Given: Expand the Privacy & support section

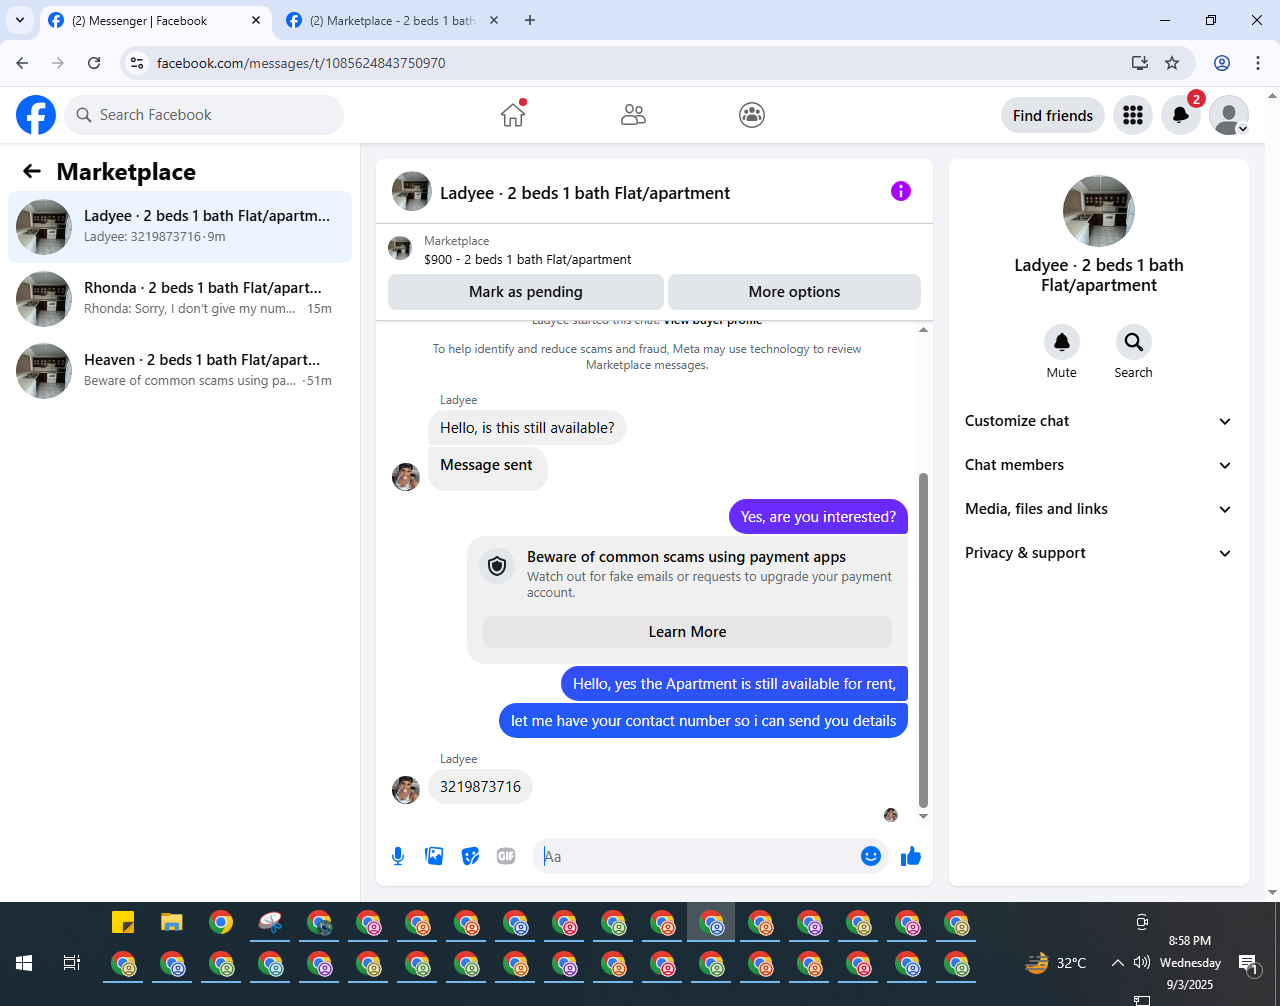Looking at the screenshot, I should point(1099,553).
